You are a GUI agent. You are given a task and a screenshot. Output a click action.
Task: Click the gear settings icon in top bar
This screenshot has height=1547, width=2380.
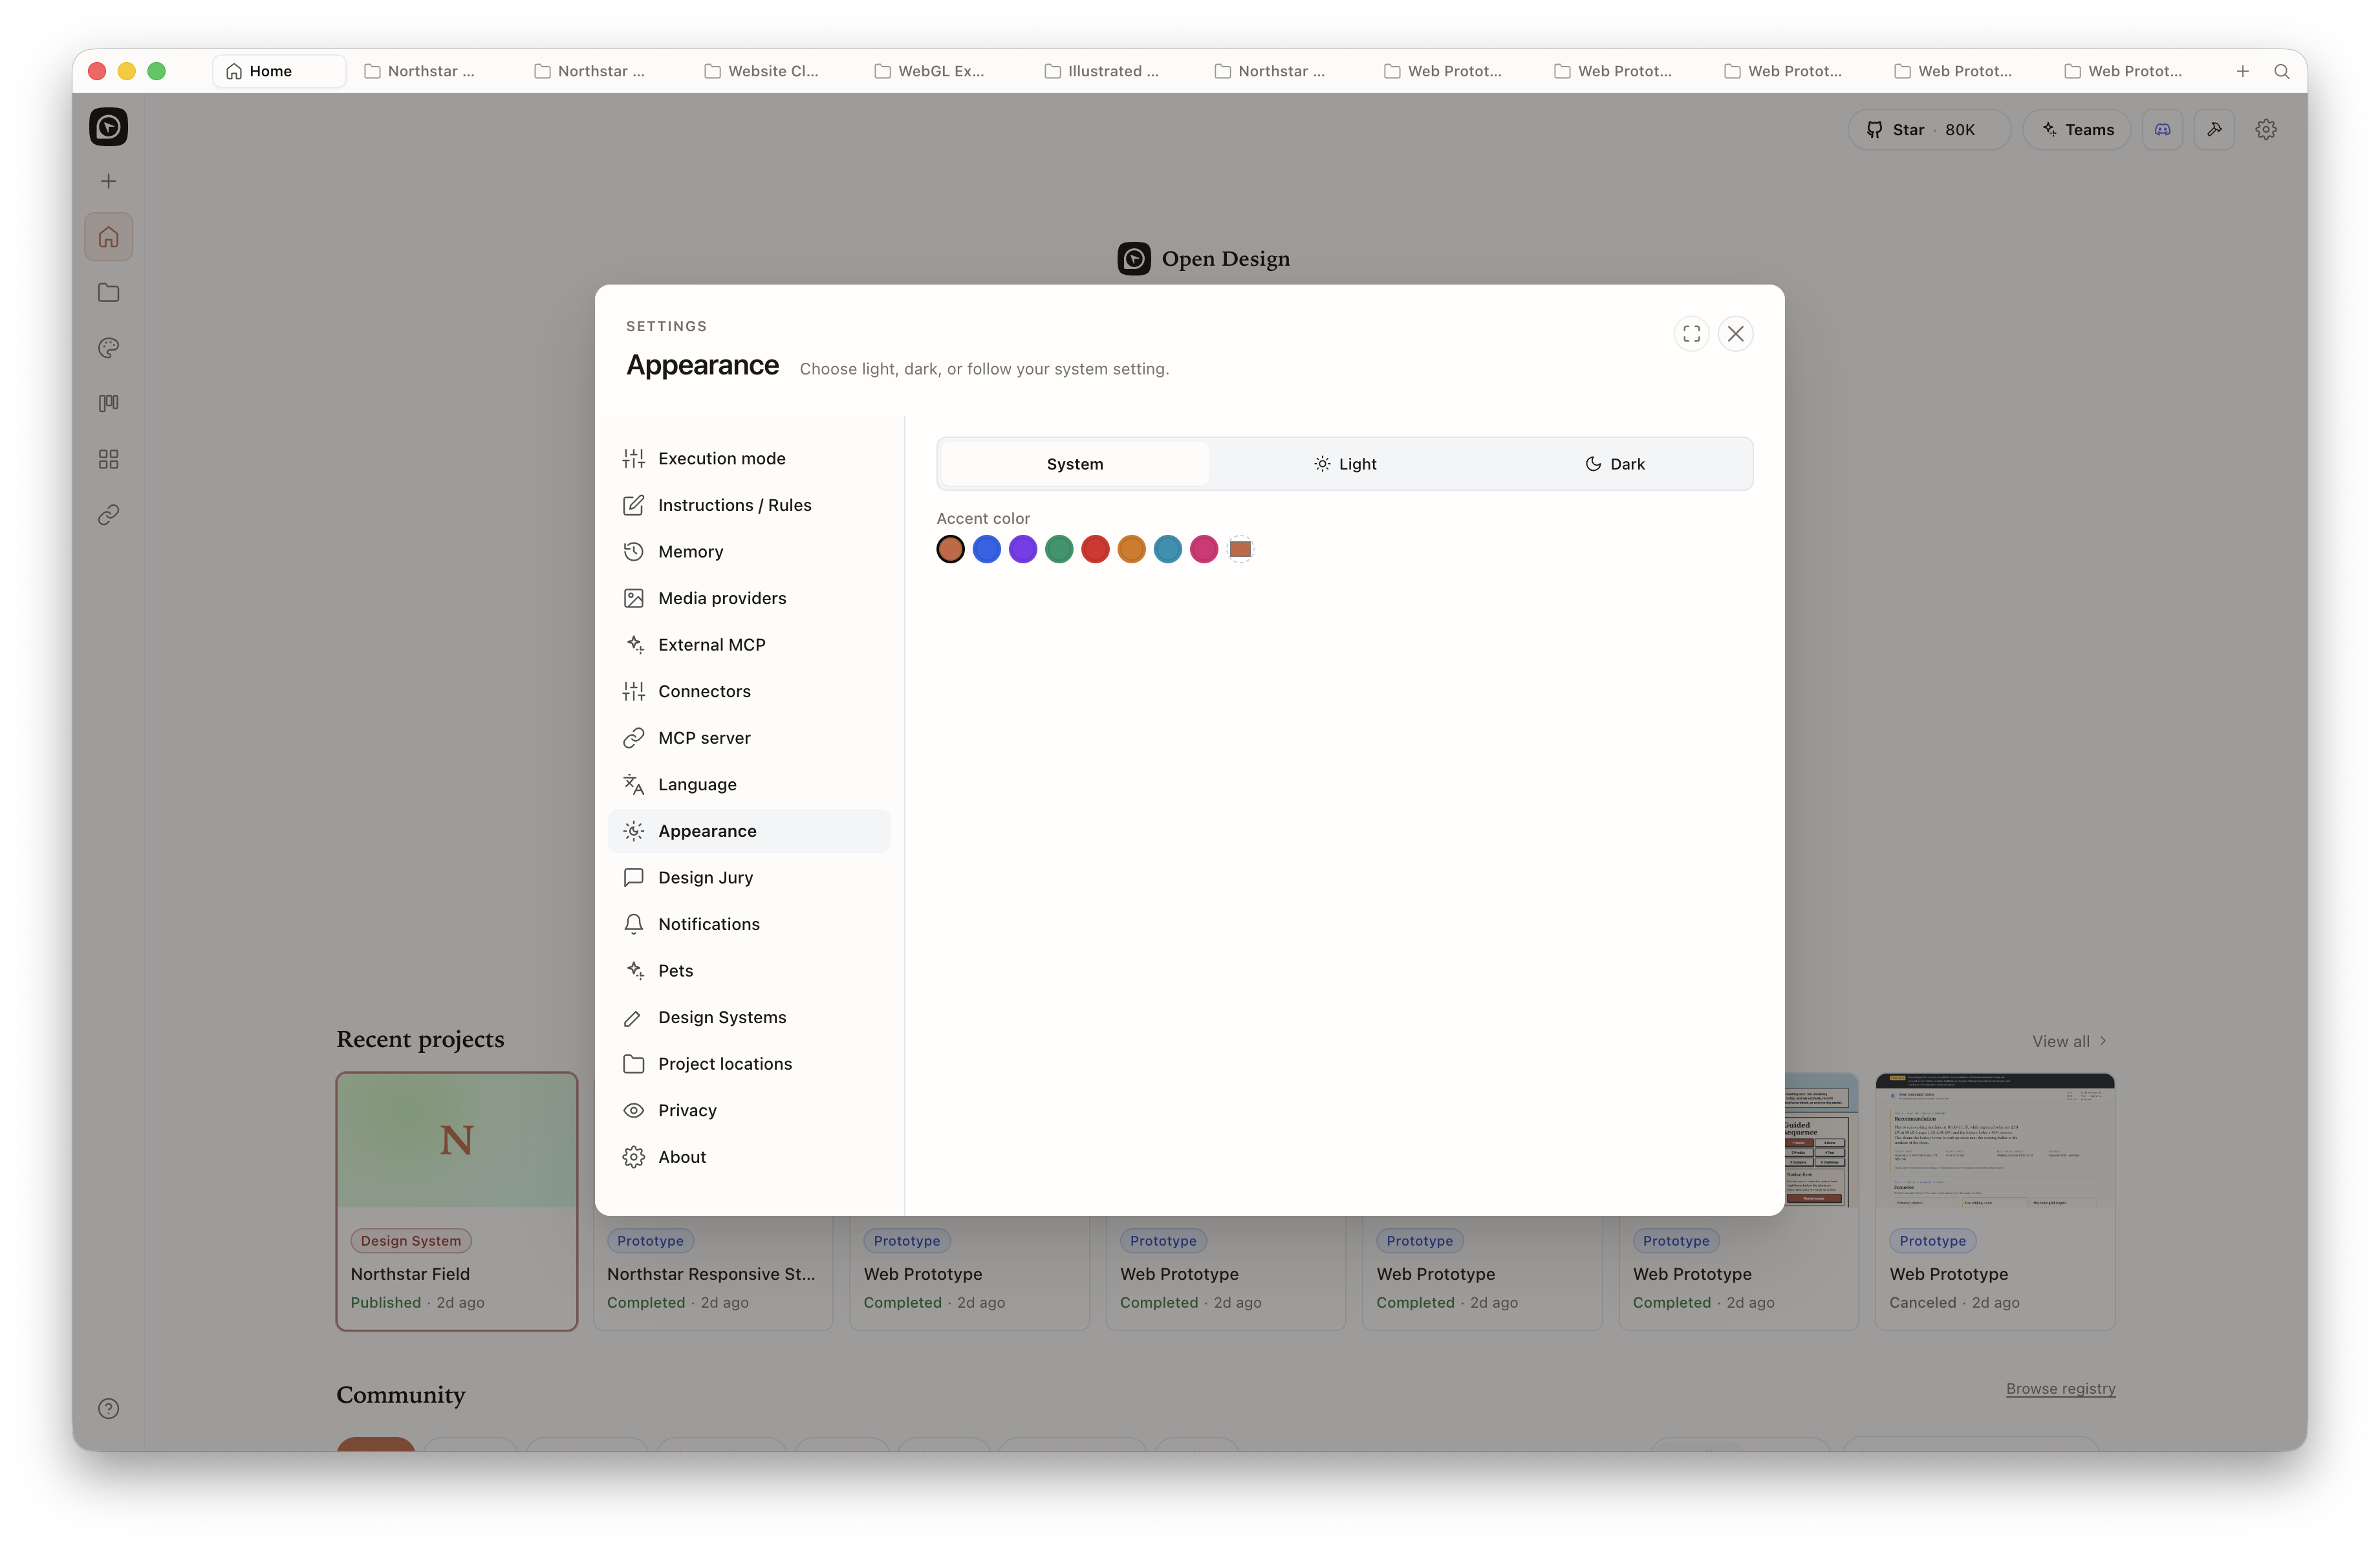(x=2266, y=130)
